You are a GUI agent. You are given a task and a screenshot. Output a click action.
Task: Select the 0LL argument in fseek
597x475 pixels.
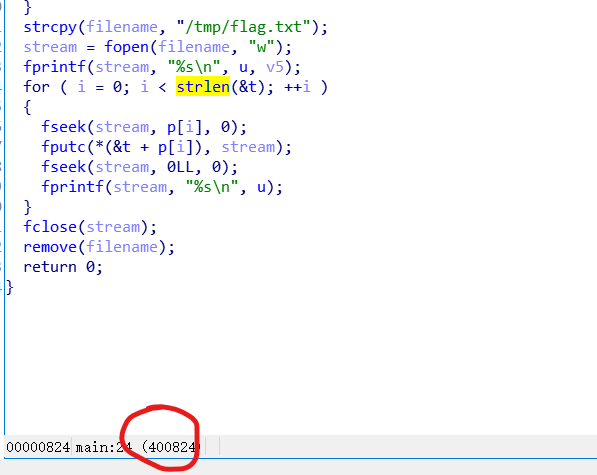point(180,167)
